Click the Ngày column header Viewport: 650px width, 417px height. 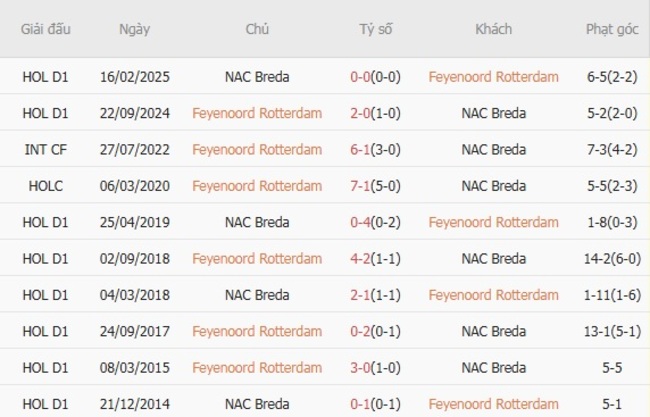point(134,29)
